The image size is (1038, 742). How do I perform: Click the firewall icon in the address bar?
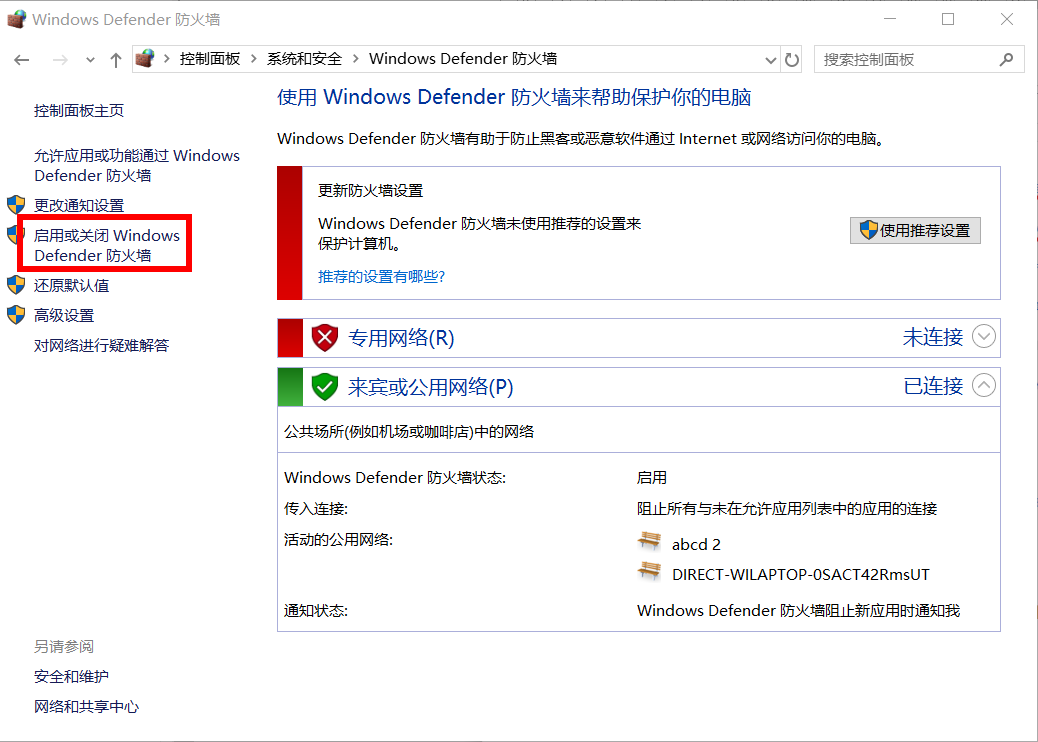point(144,59)
